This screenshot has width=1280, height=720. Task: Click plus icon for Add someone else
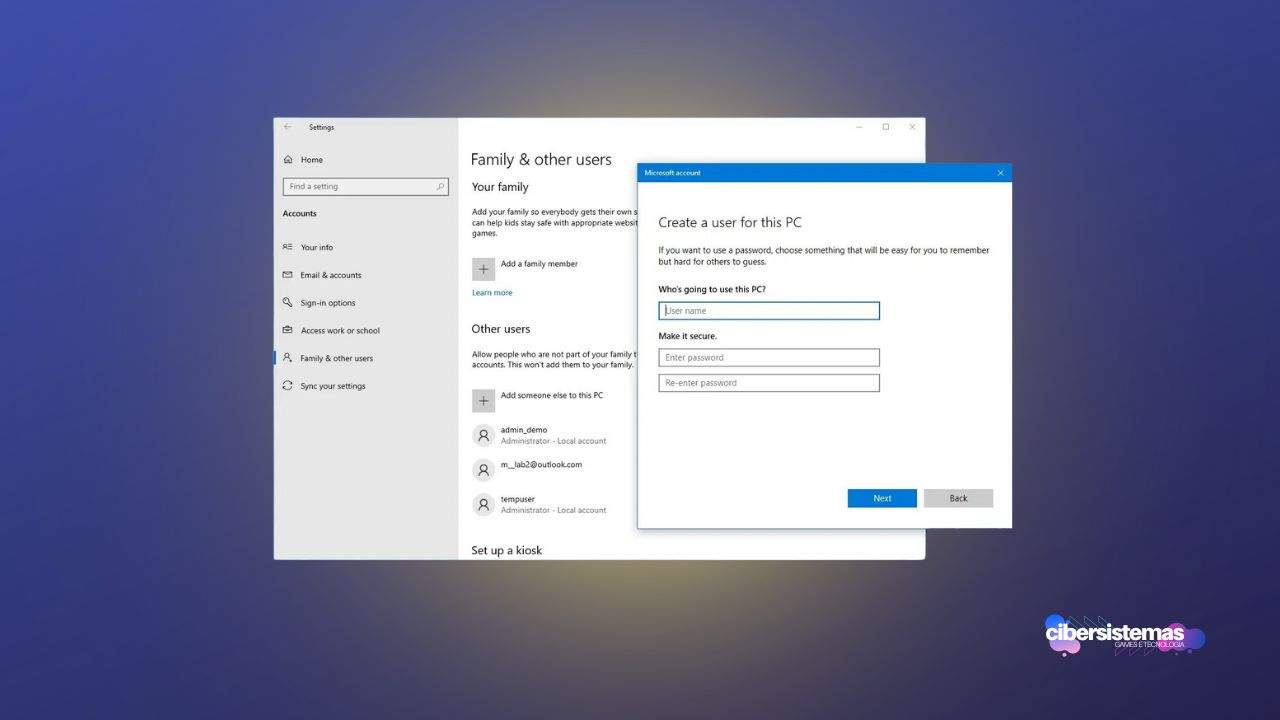pyautogui.click(x=483, y=400)
